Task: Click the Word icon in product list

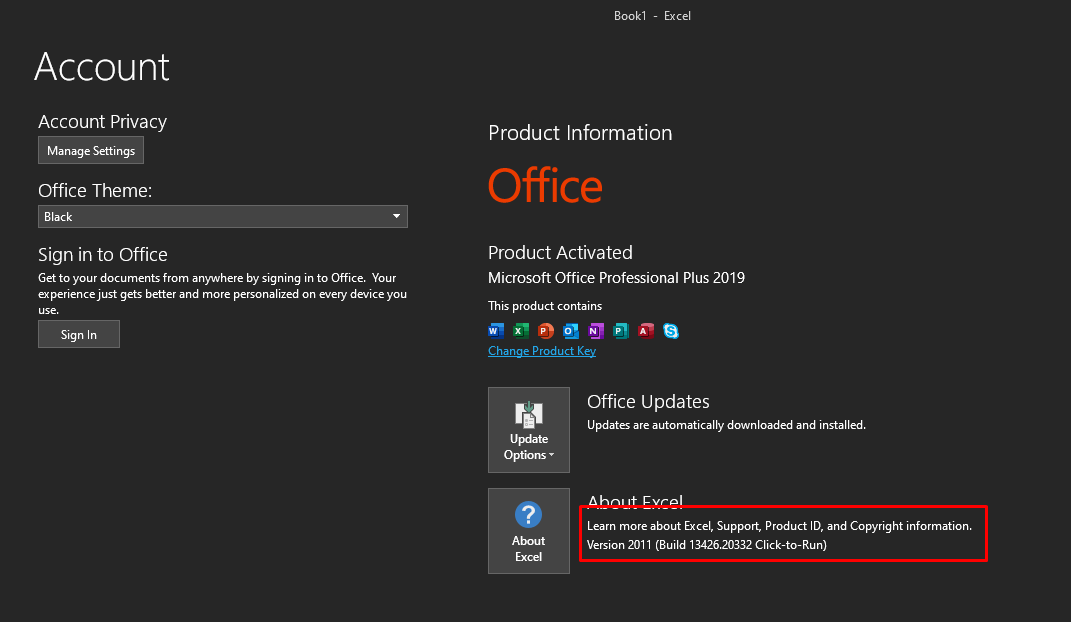Action: point(496,331)
